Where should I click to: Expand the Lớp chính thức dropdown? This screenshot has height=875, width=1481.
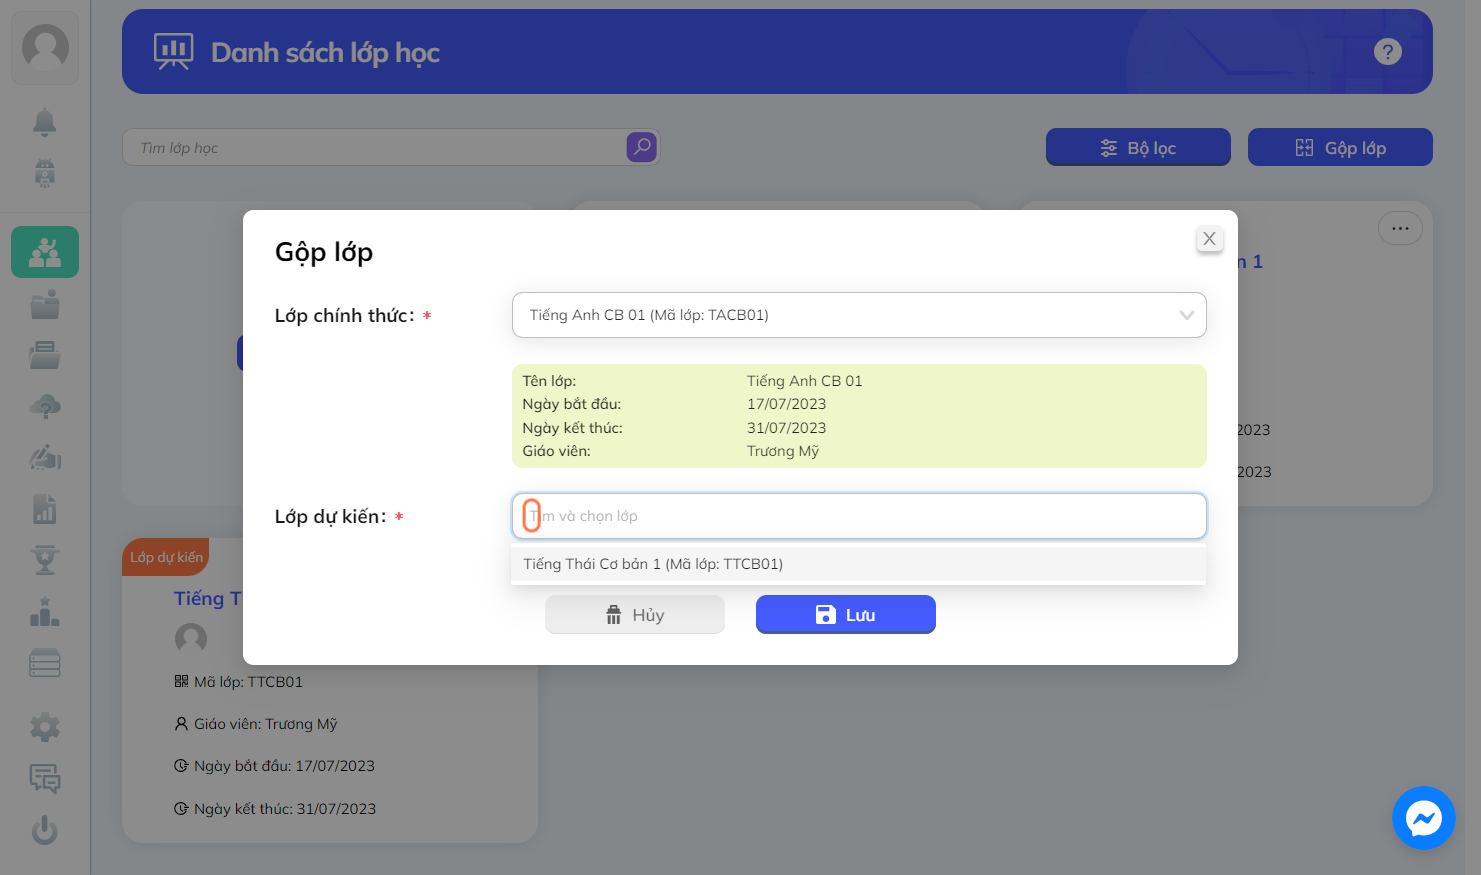[x=859, y=315]
